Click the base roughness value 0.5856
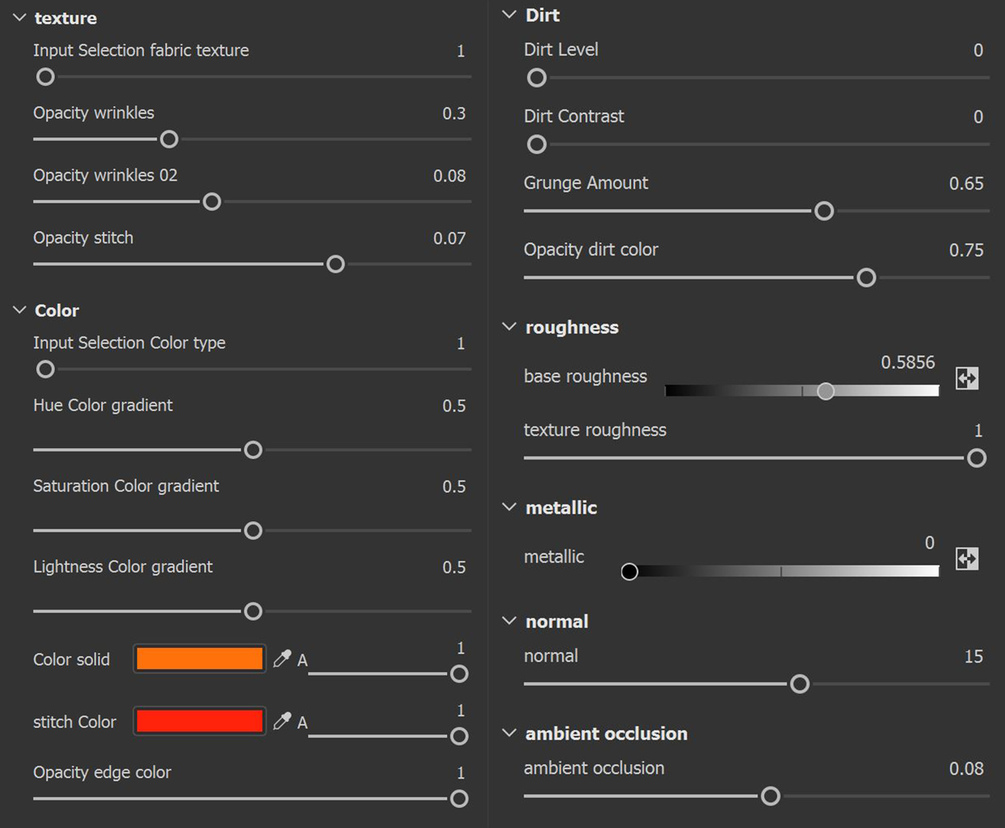This screenshot has width=1005, height=828. coord(908,363)
